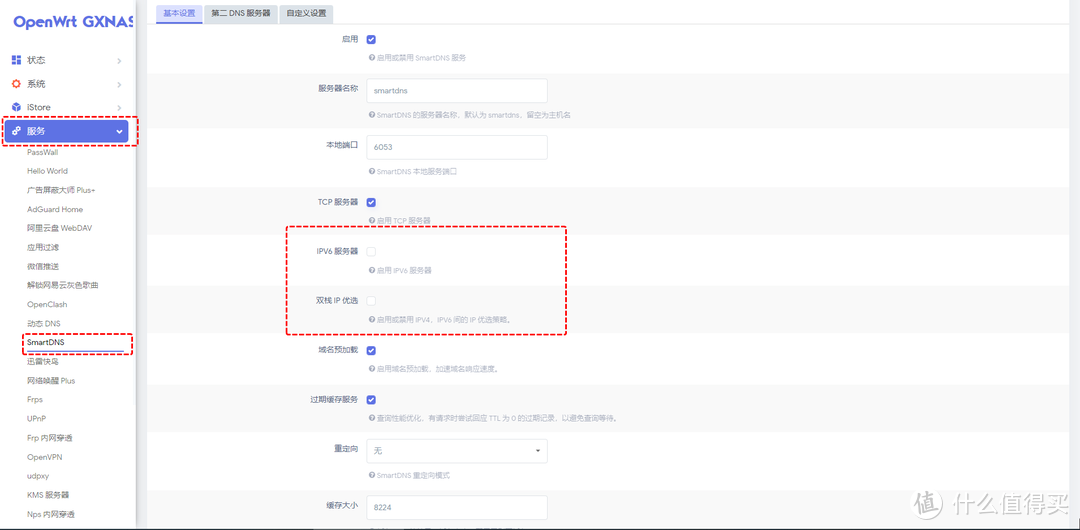Open the 重定向 dropdown

click(x=457, y=451)
